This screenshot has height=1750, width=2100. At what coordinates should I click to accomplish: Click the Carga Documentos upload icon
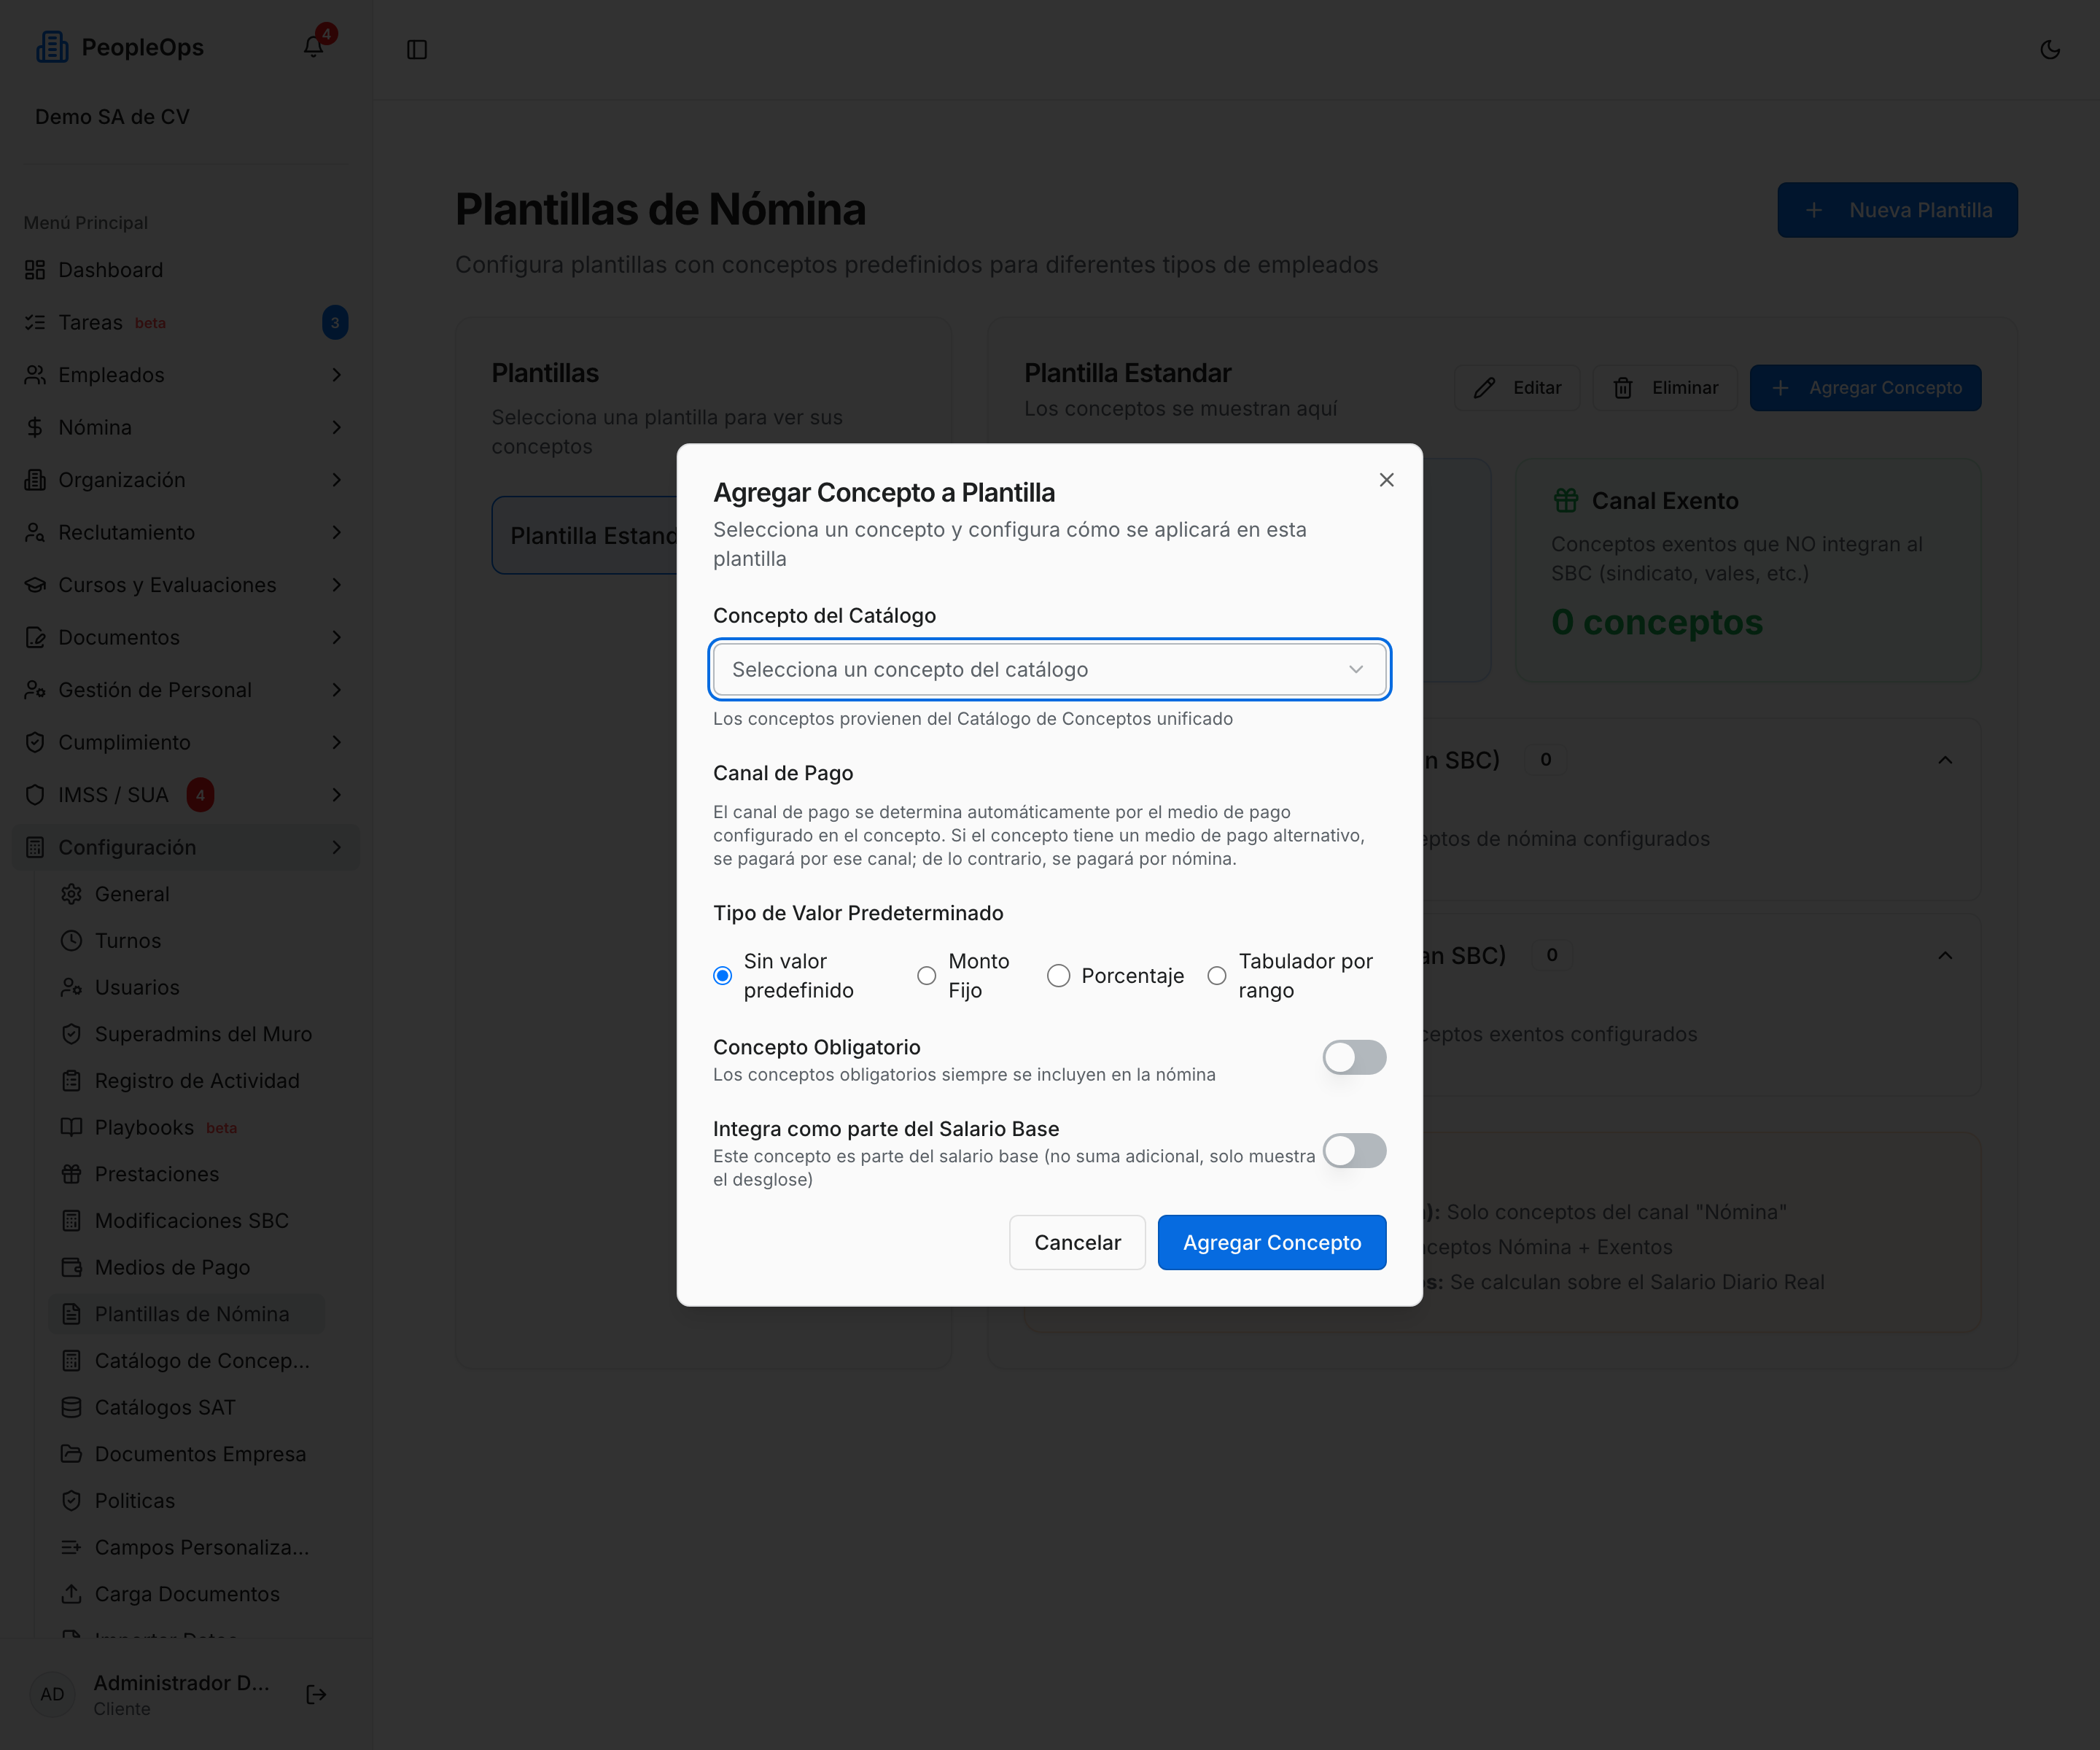coord(71,1594)
